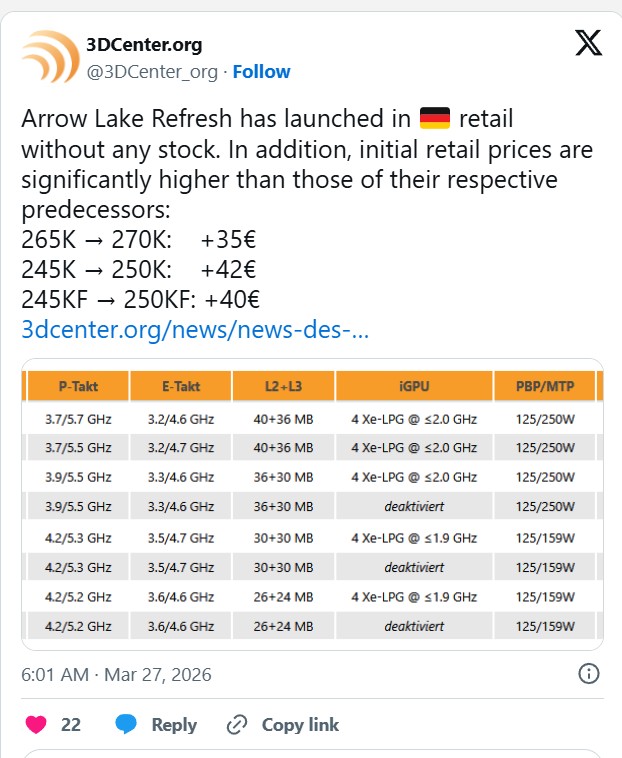Open the CPU specification table image
Screen dimensions: 622x758
311,504
